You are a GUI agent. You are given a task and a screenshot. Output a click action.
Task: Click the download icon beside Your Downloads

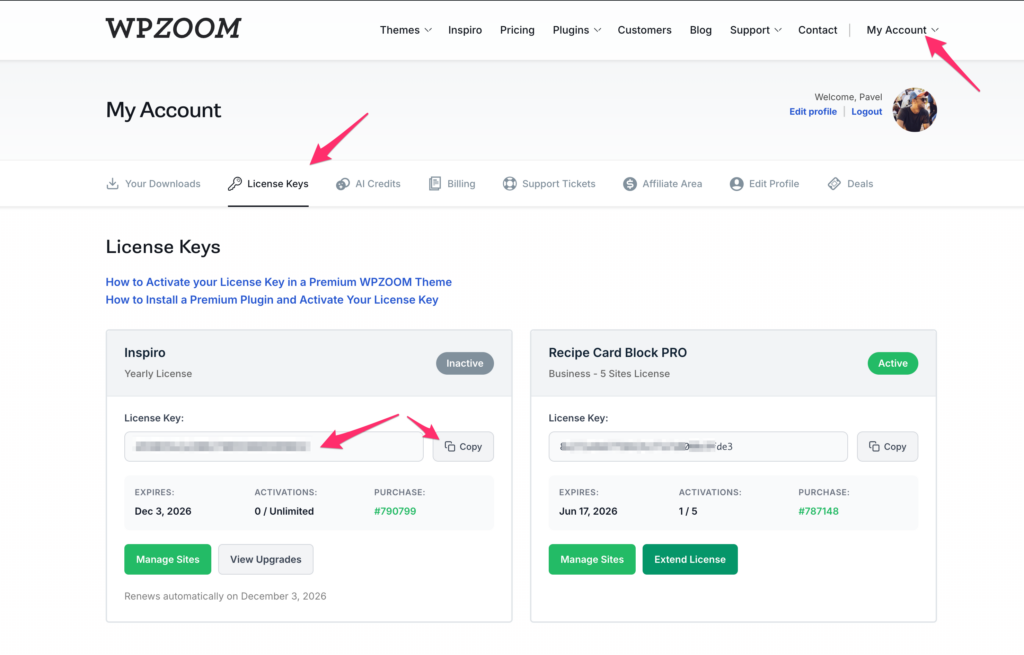pos(112,184)
